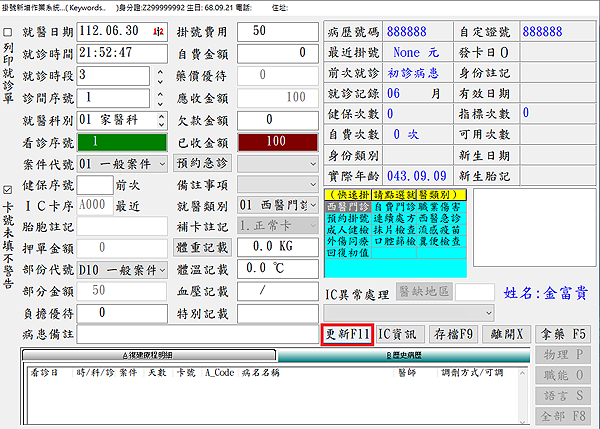Expand the 就醫科別 department dropdown
600x429 pixels.
coord(160,120)
